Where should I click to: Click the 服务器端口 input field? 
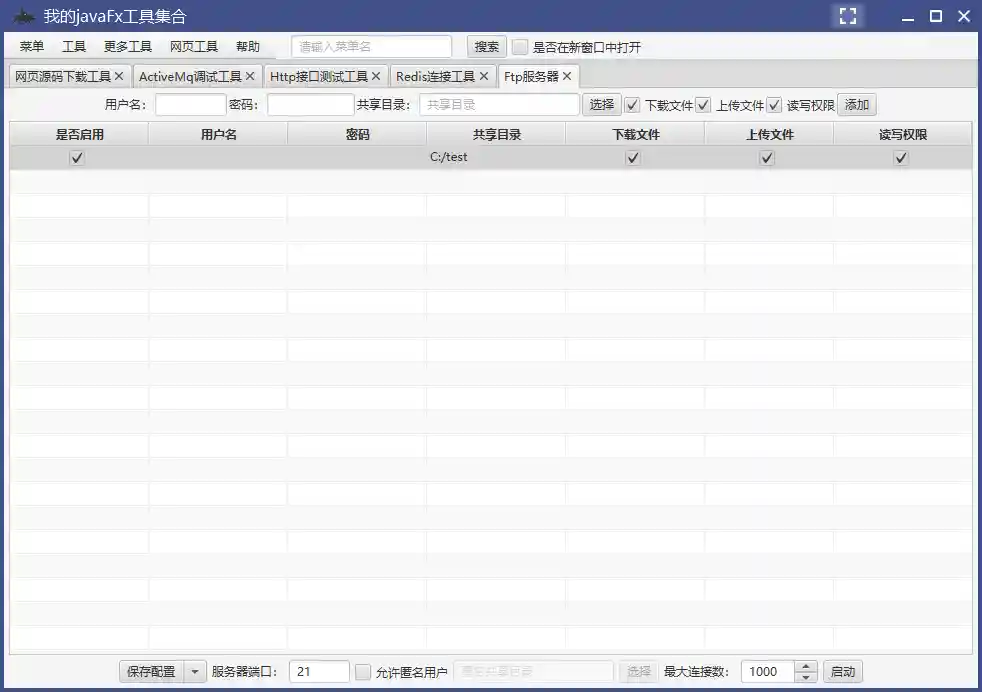318,671
